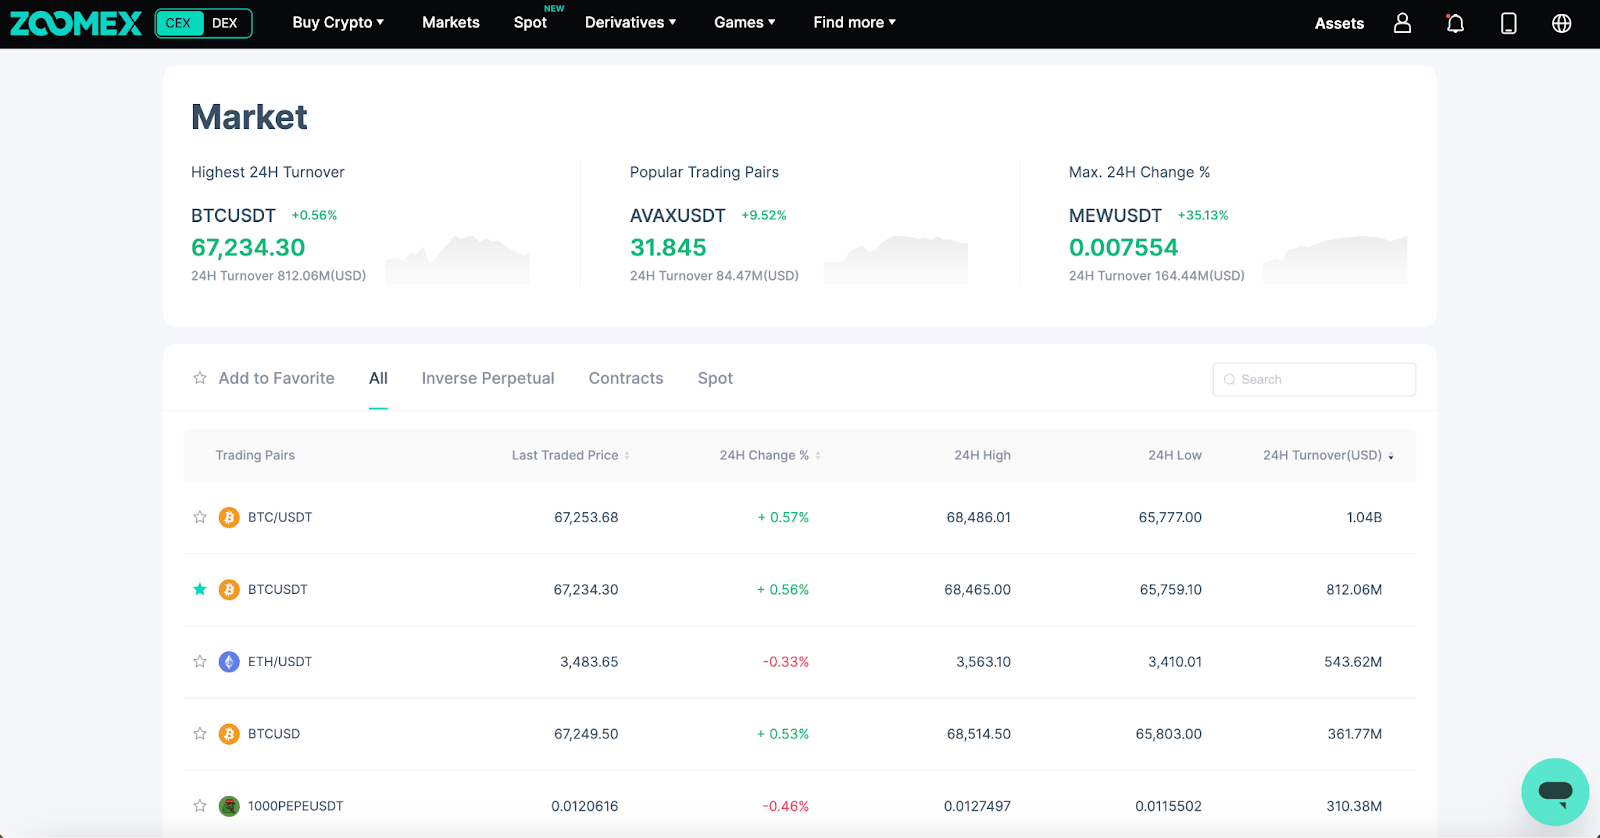Click the MEWUSDT mini price chart
This screenshot has width=1600, height=838.
1335,259
